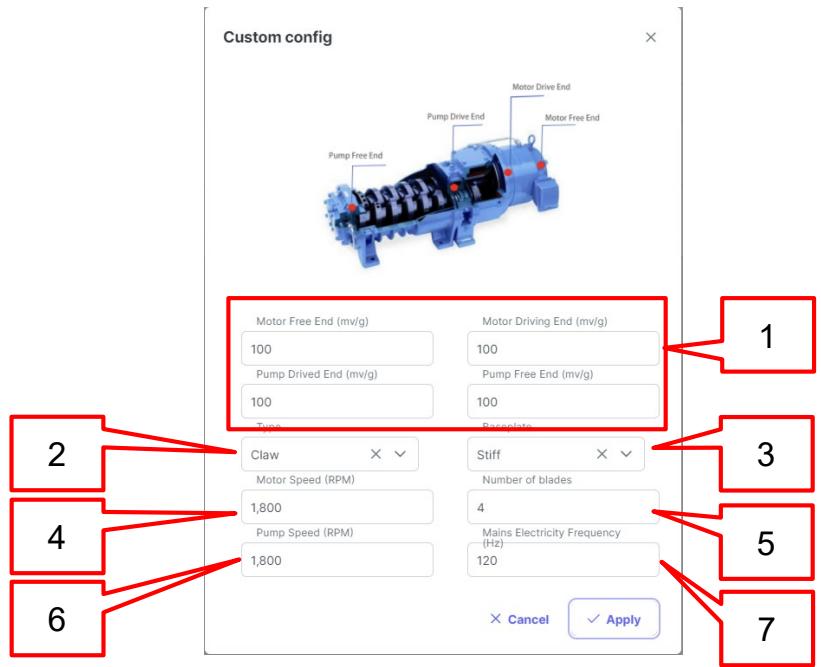Clear the Stiff baseplate selection
Screen dimensions: 821x667
[602, 454]
